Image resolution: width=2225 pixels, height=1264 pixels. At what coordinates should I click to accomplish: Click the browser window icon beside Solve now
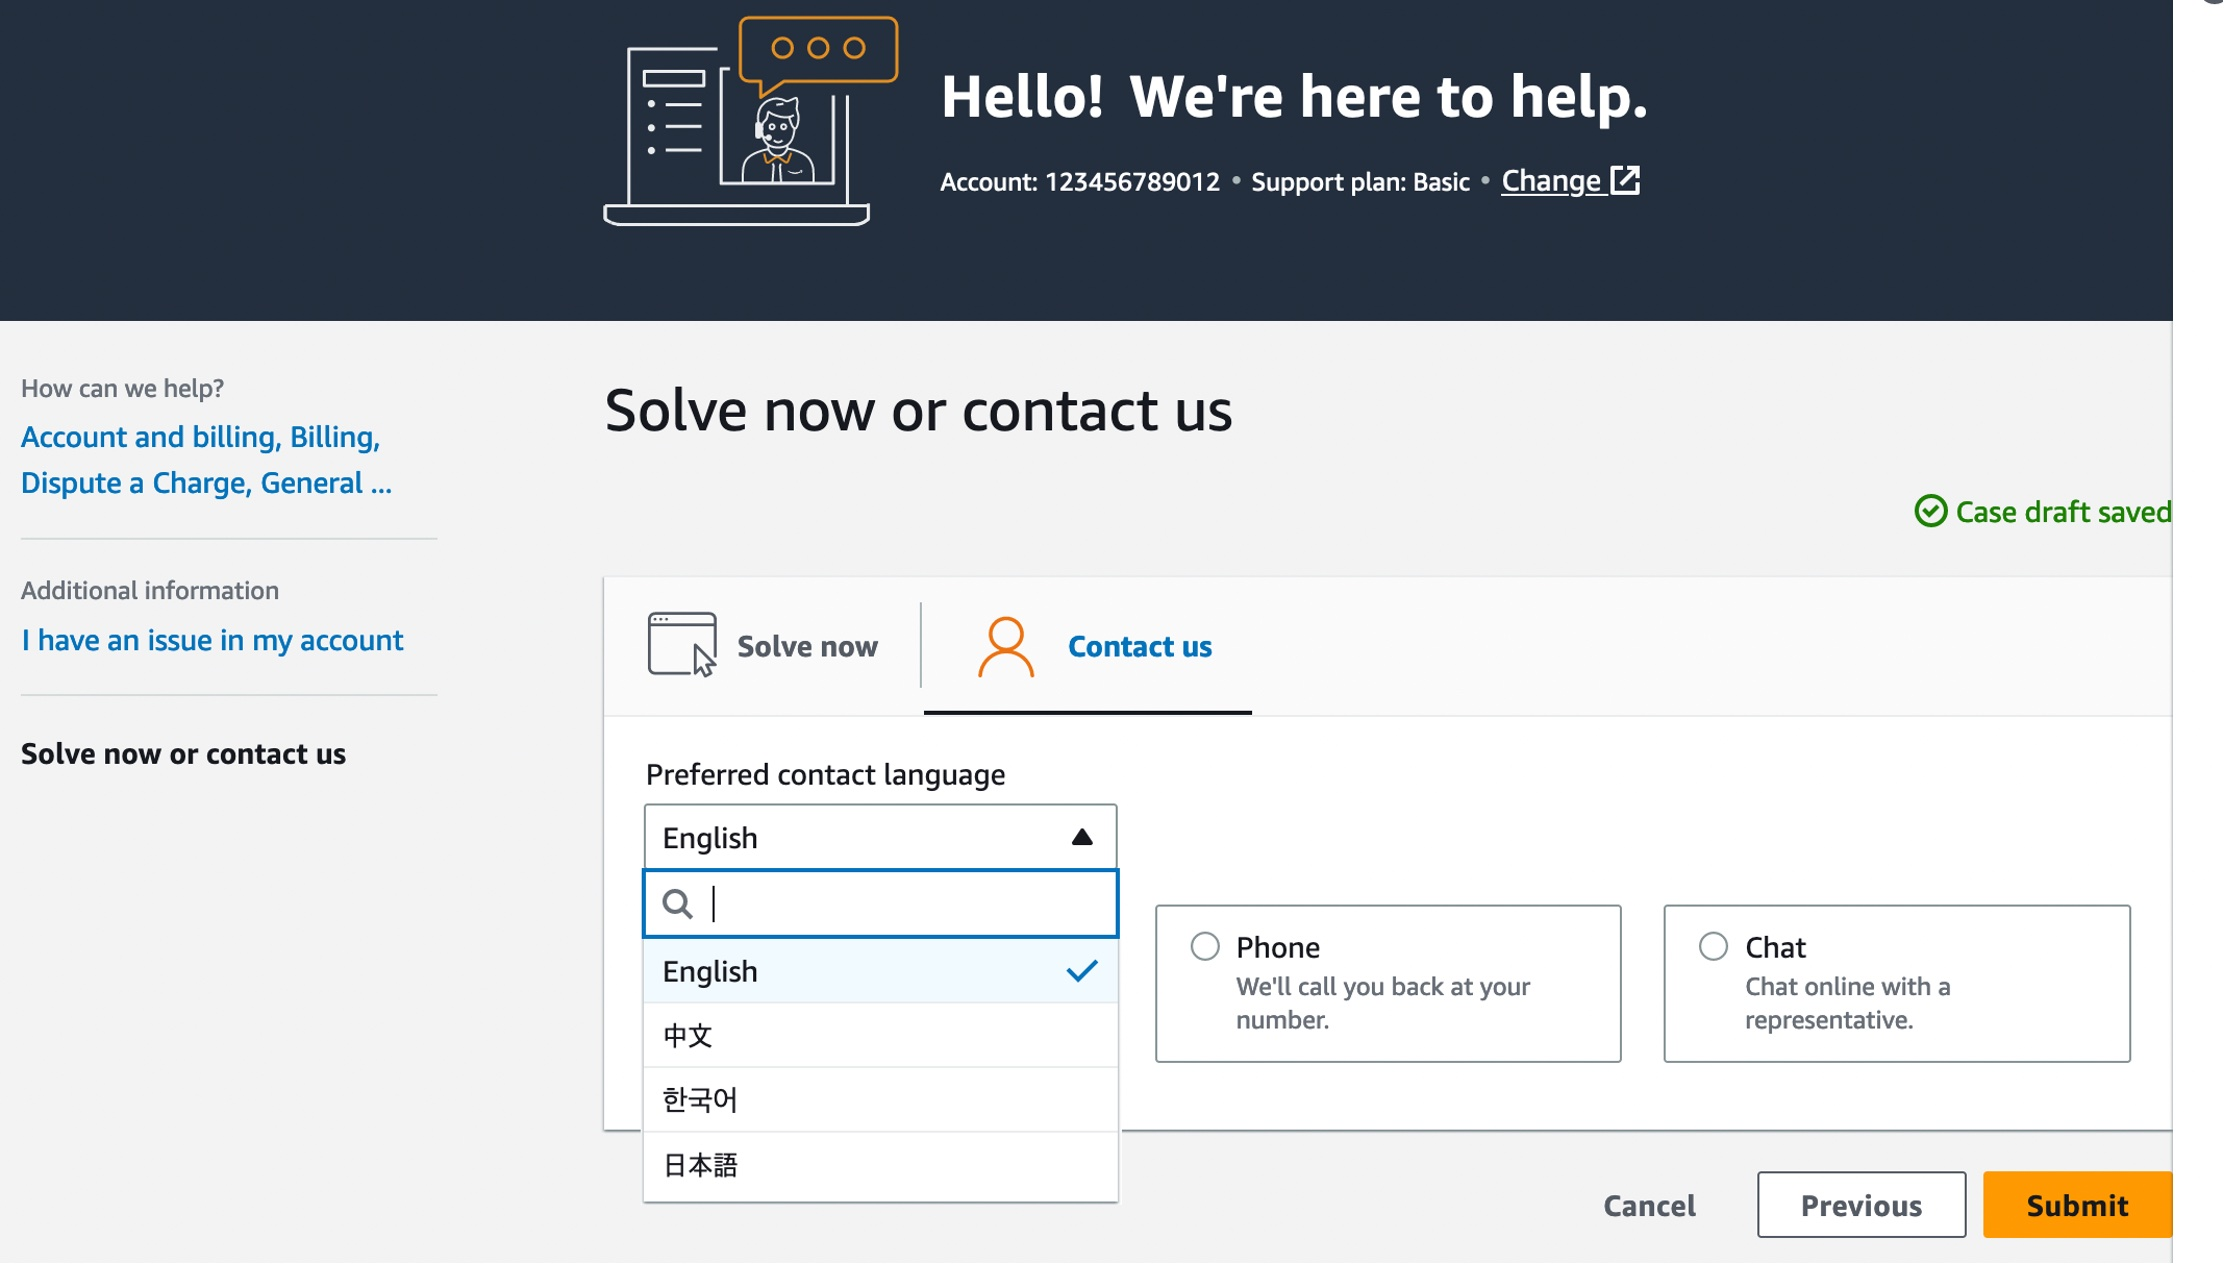tap(682, 645)
